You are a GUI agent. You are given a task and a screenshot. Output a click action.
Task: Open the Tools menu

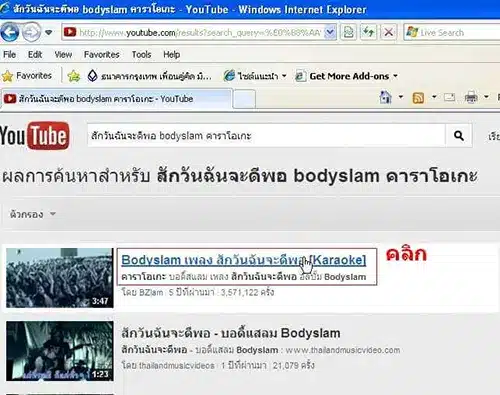(x=141, y=54)
